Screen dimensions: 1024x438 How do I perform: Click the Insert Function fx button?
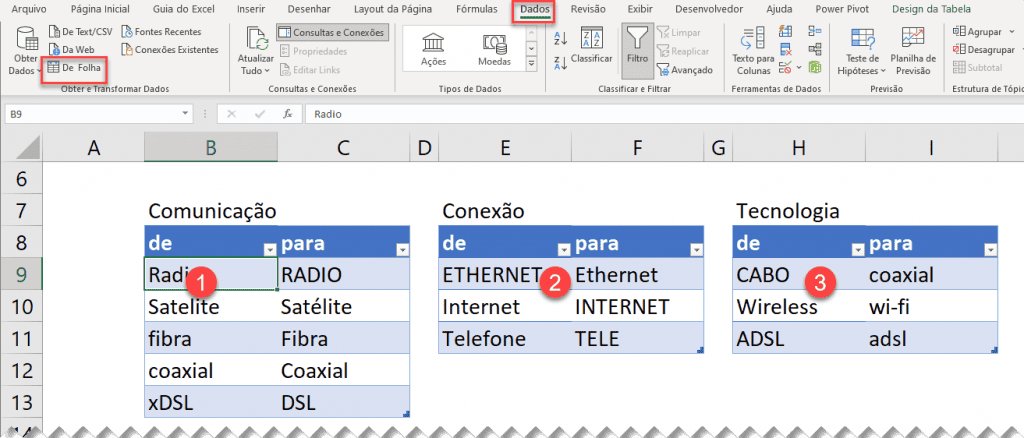click(x=287, y=114)
